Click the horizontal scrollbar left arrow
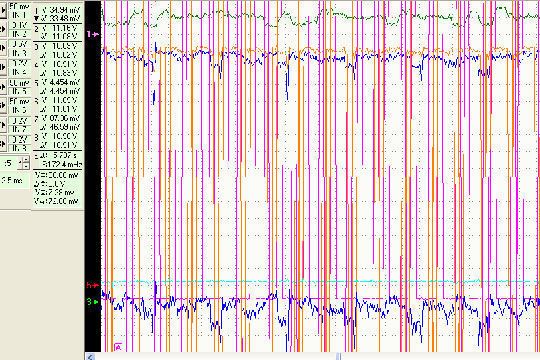The image size is (540, 360). pyautogui.click(x=90, y=357)
